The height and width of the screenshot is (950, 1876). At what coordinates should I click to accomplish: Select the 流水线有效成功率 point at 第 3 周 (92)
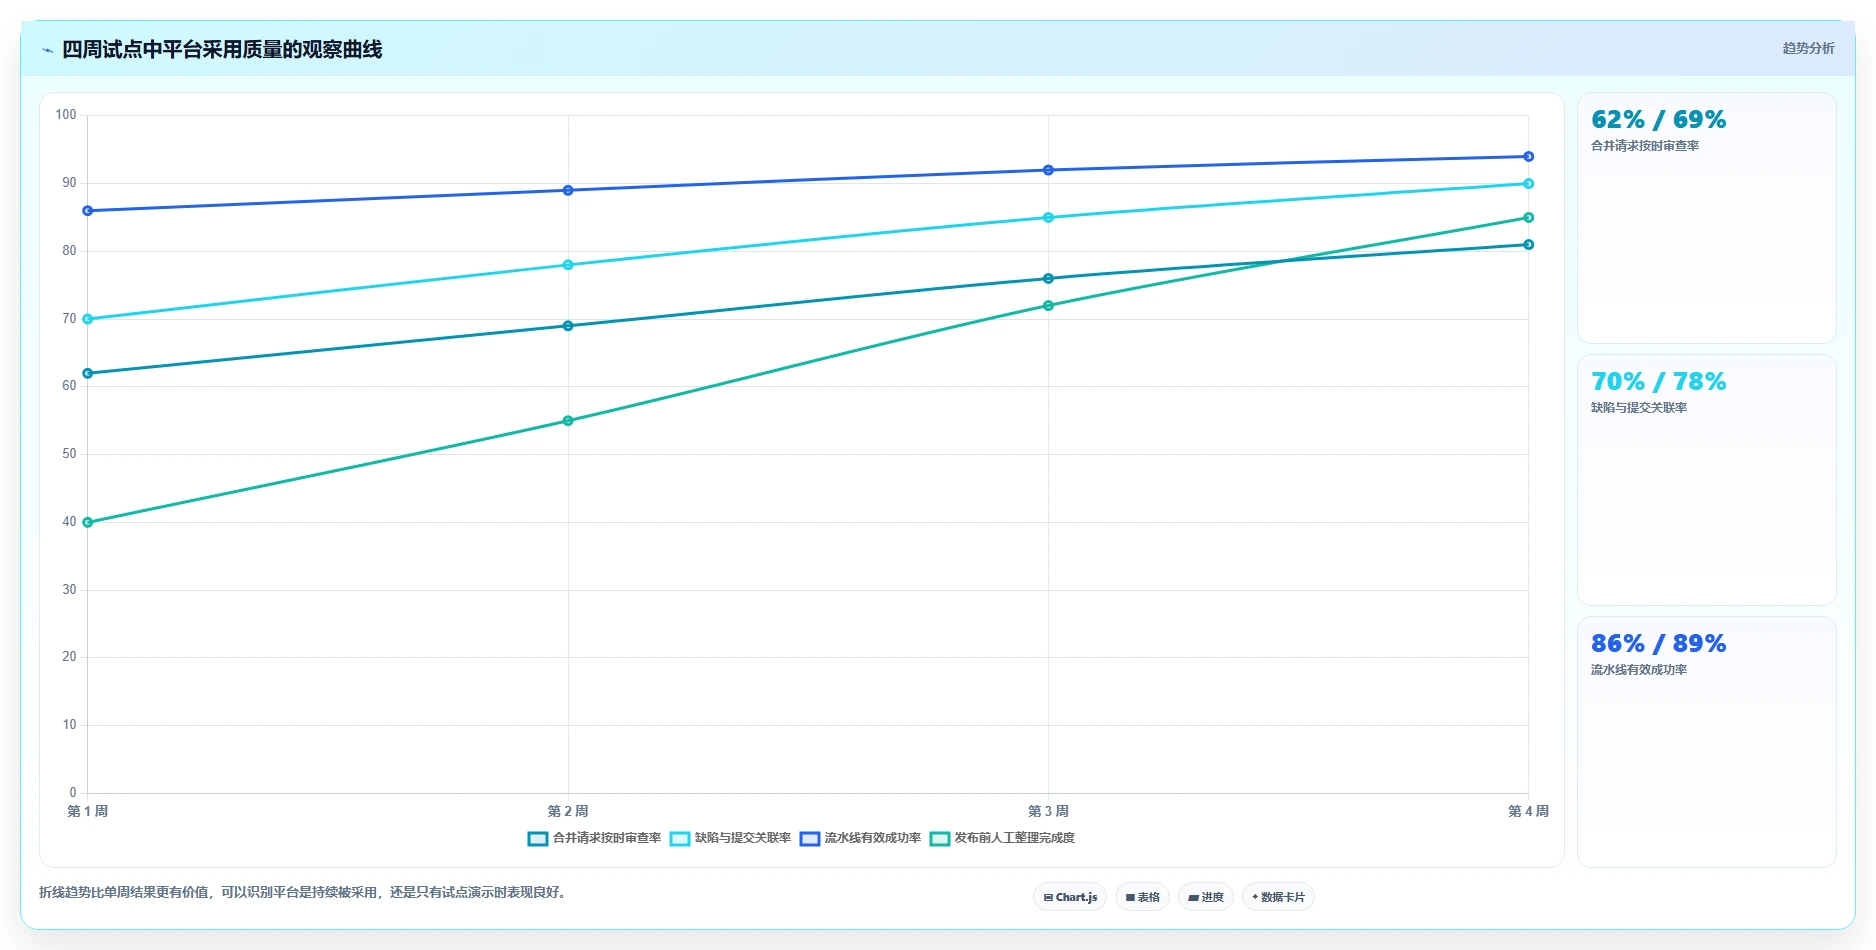pos(1048,170)
